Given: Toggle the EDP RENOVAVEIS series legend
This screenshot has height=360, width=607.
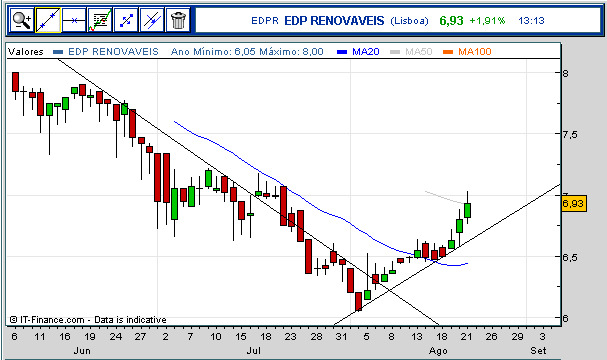Looking at the screenshot, I should click(113, 51).
